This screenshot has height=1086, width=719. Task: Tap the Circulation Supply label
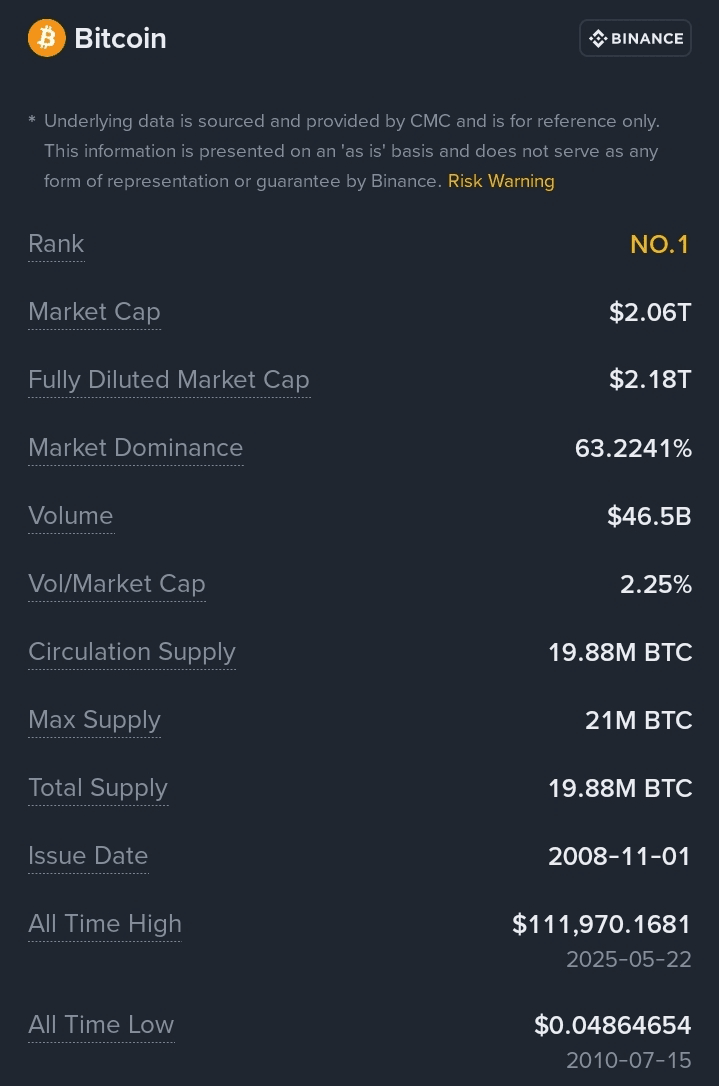pyautogui.click(x=132, y=652)
